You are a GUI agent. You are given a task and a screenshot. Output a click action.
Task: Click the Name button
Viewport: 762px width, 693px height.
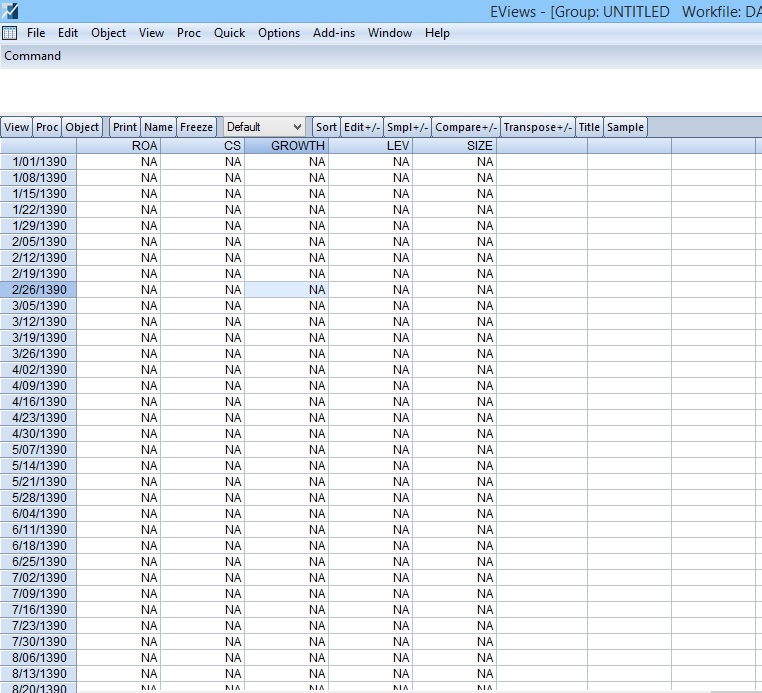(158, 127)
